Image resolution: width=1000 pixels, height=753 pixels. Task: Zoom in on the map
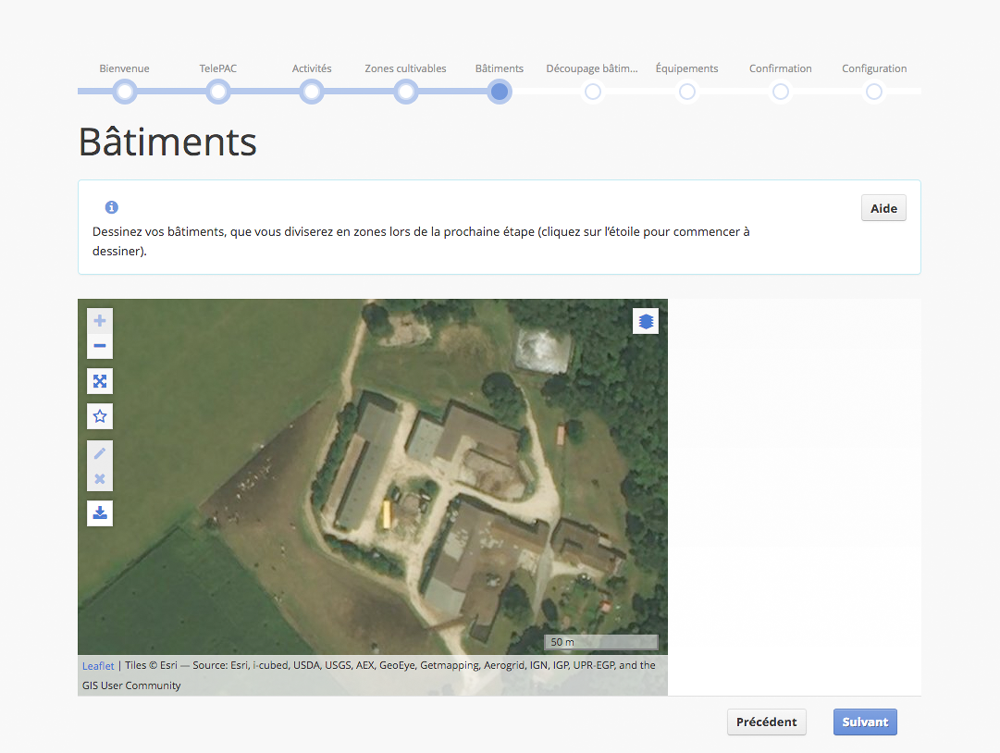(x=99, y=321)
